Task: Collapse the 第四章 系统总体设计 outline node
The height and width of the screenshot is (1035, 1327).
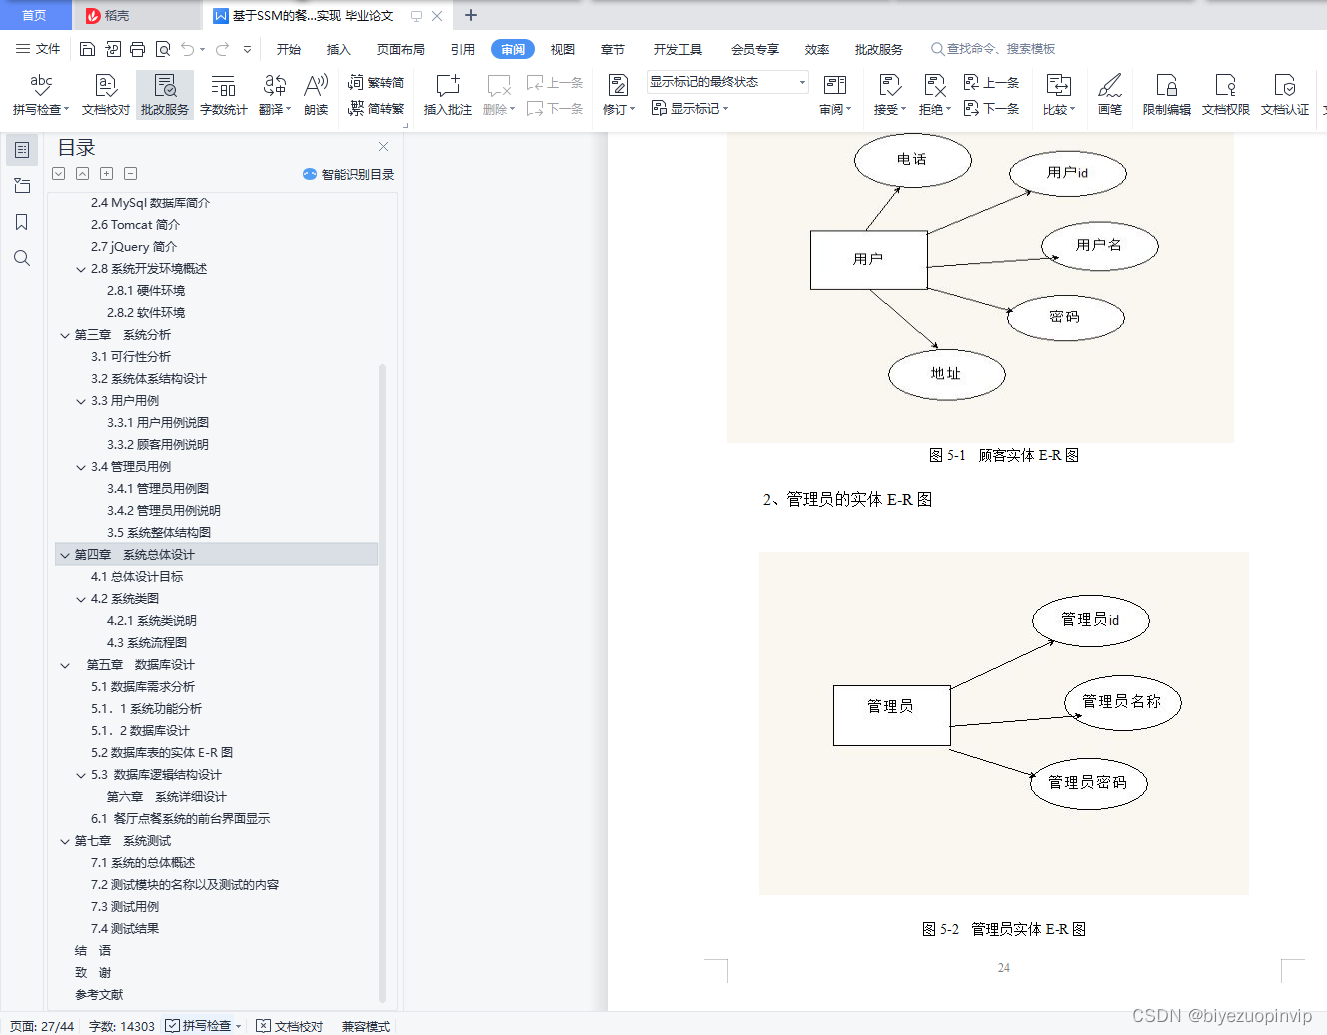Action: pyautogui.click(x=65, y=555)
